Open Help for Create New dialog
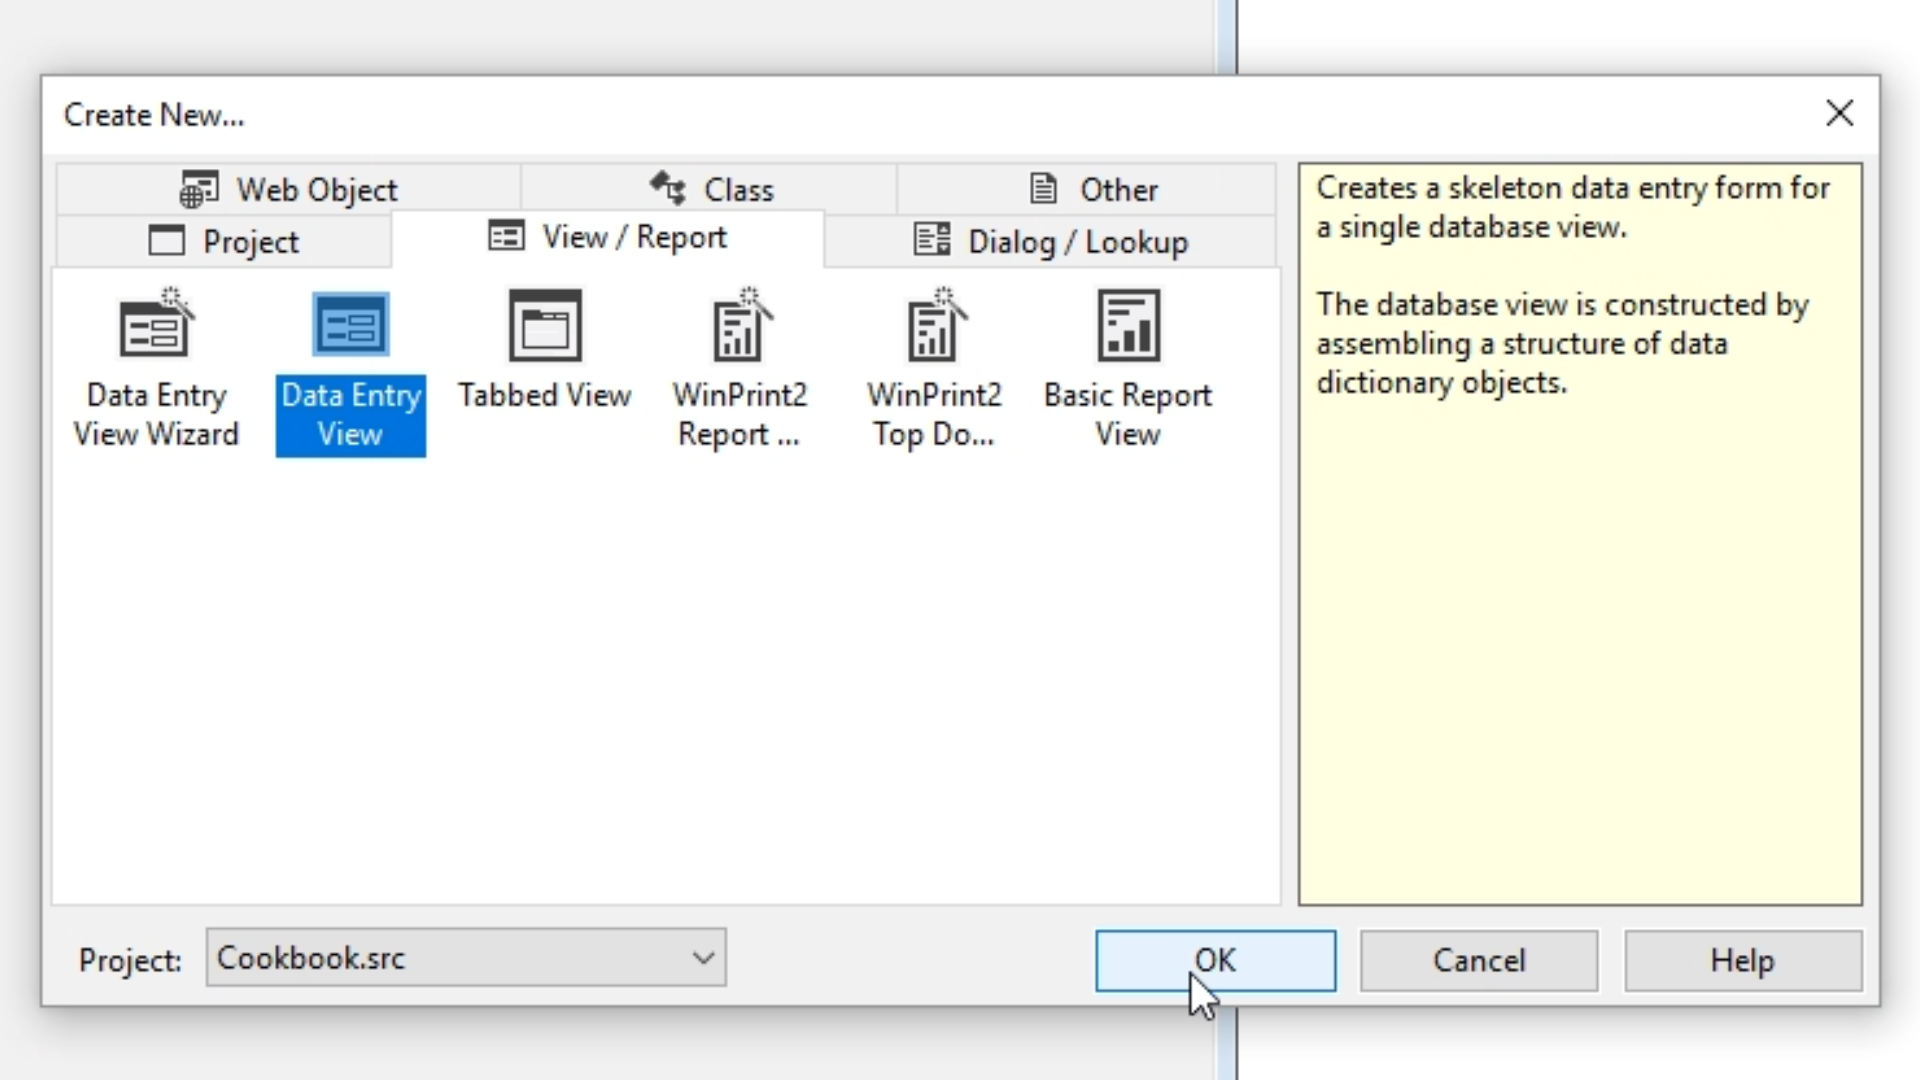Image resolution: width=1920 pixels, height=1080 pixels. 1742,960
